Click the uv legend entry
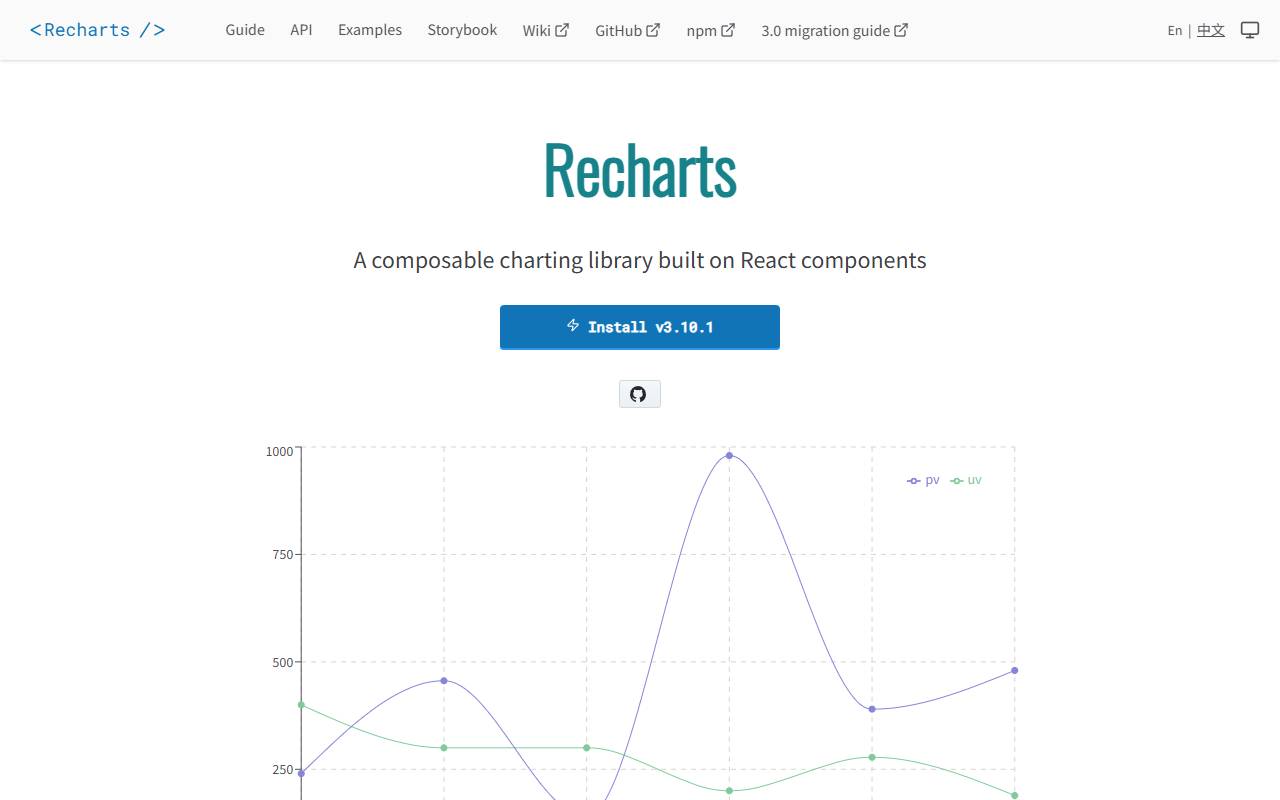Image resolution: width=1280 pixels, height=800 pixels. [x=966, y=480]
